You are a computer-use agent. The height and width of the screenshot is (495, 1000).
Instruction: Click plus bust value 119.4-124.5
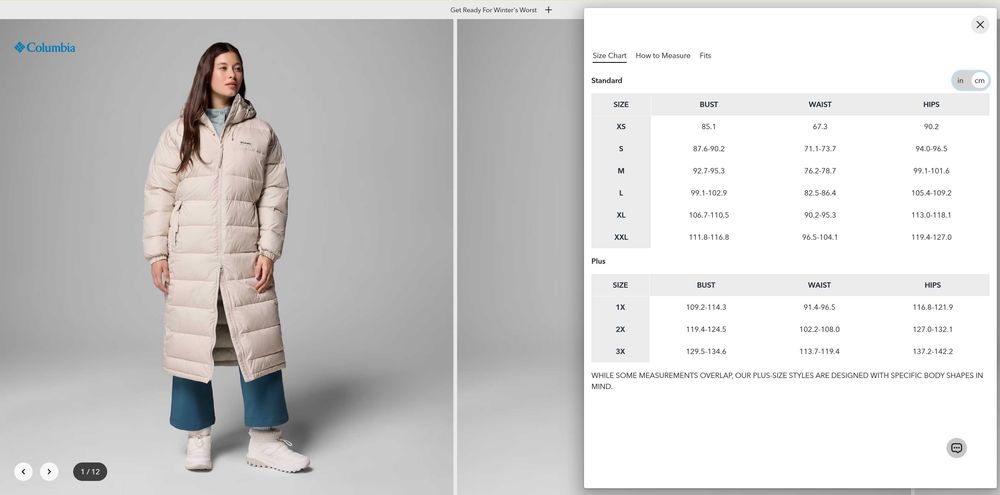point(706,329)
